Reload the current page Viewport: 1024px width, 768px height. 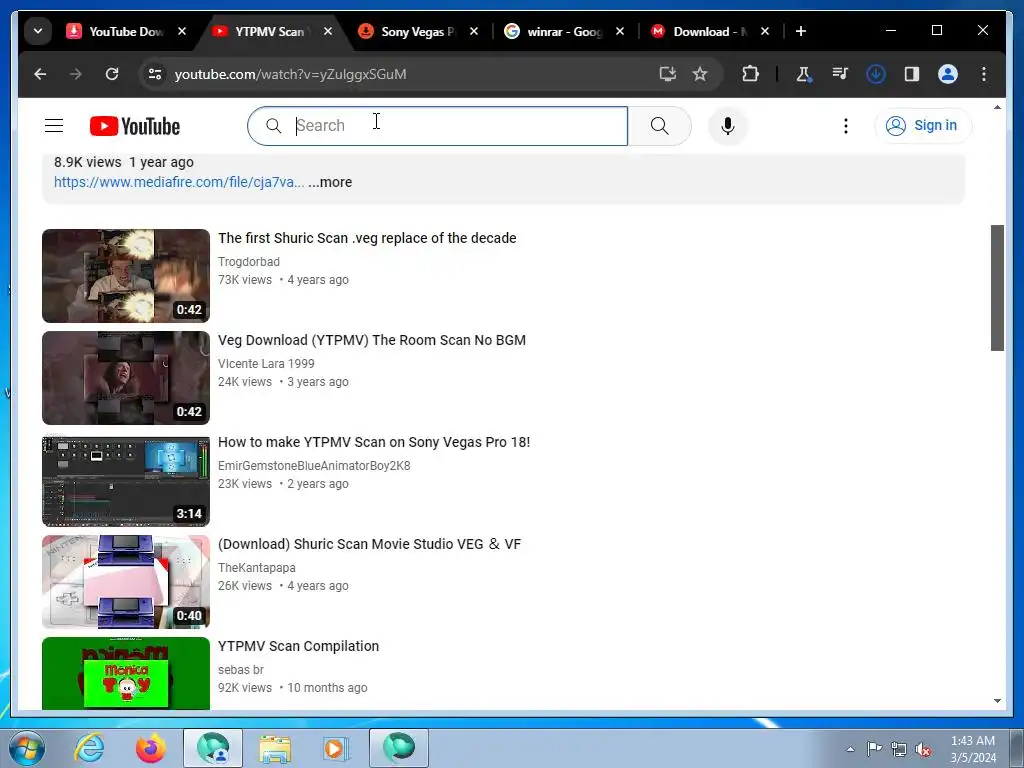112,74
